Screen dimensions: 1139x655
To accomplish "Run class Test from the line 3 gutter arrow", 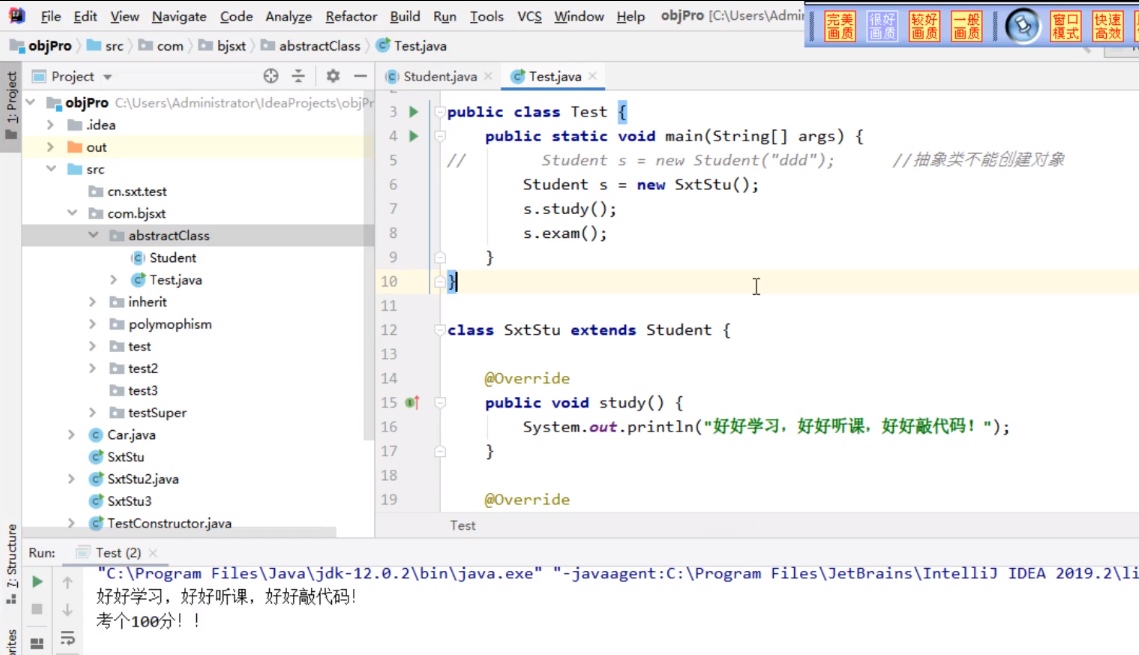I will (413, 112).
